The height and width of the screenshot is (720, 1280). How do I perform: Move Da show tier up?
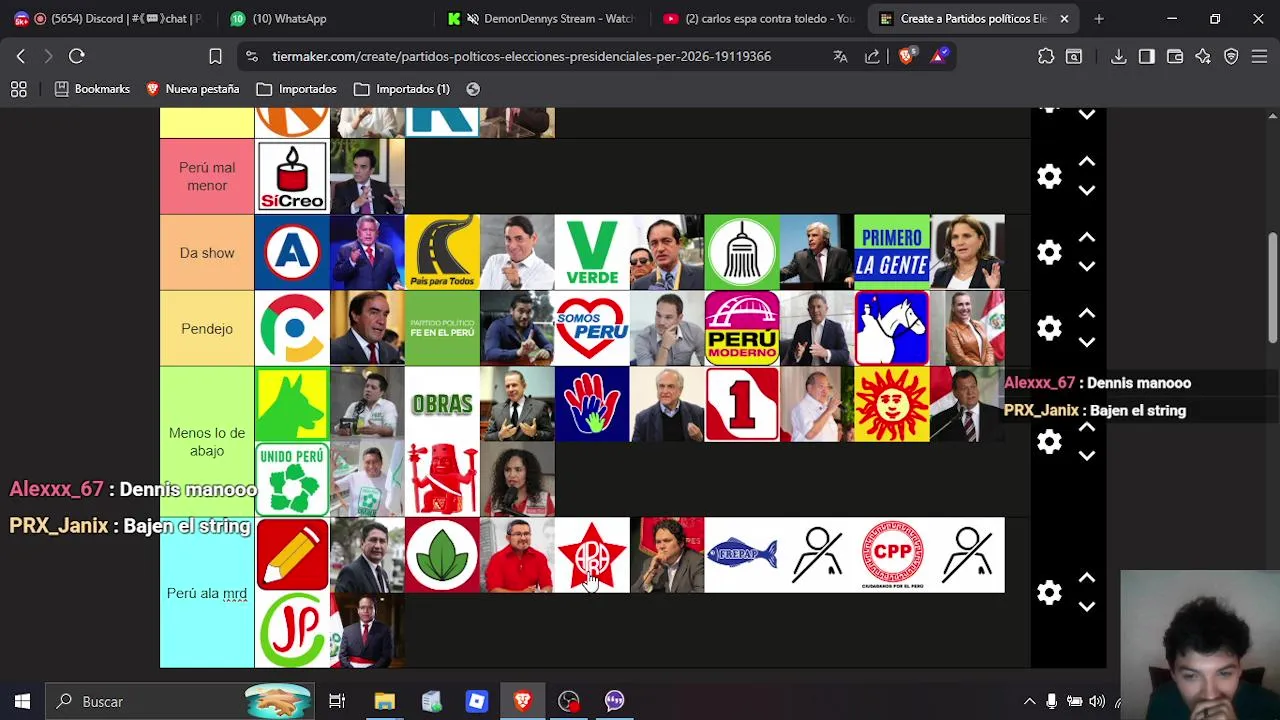1087,238
